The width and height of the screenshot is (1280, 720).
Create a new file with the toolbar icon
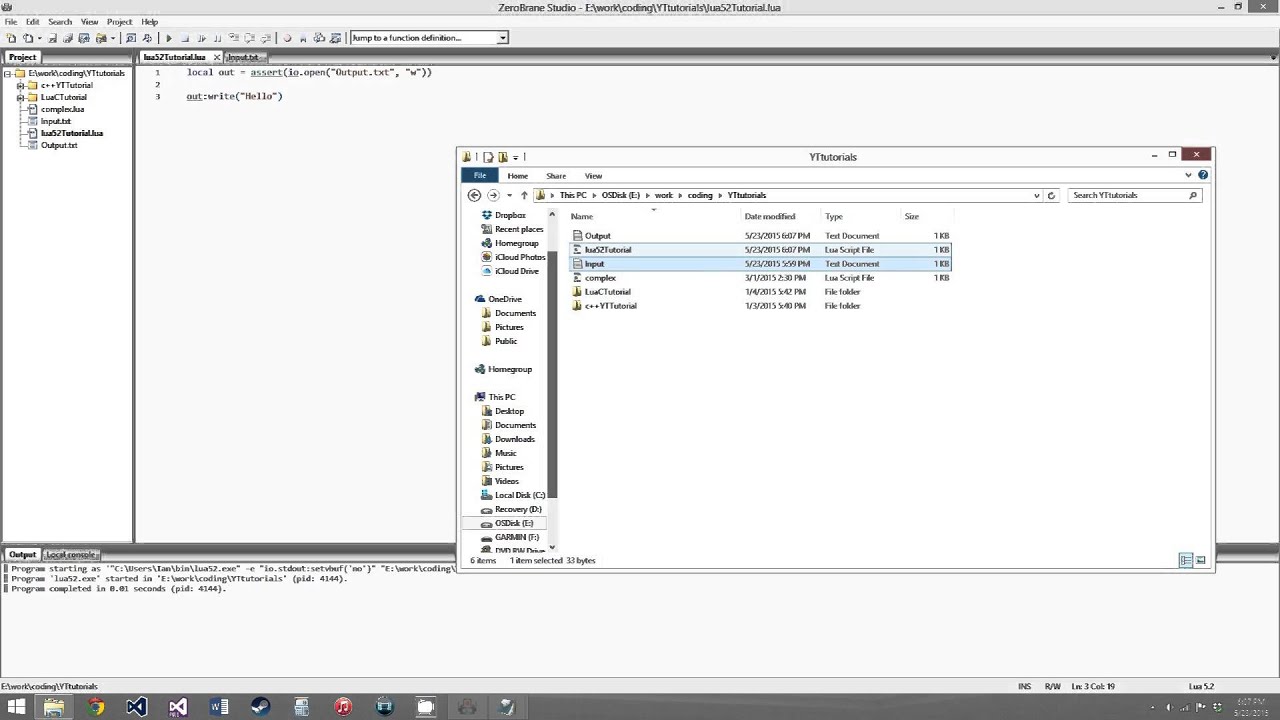point(11,38)
